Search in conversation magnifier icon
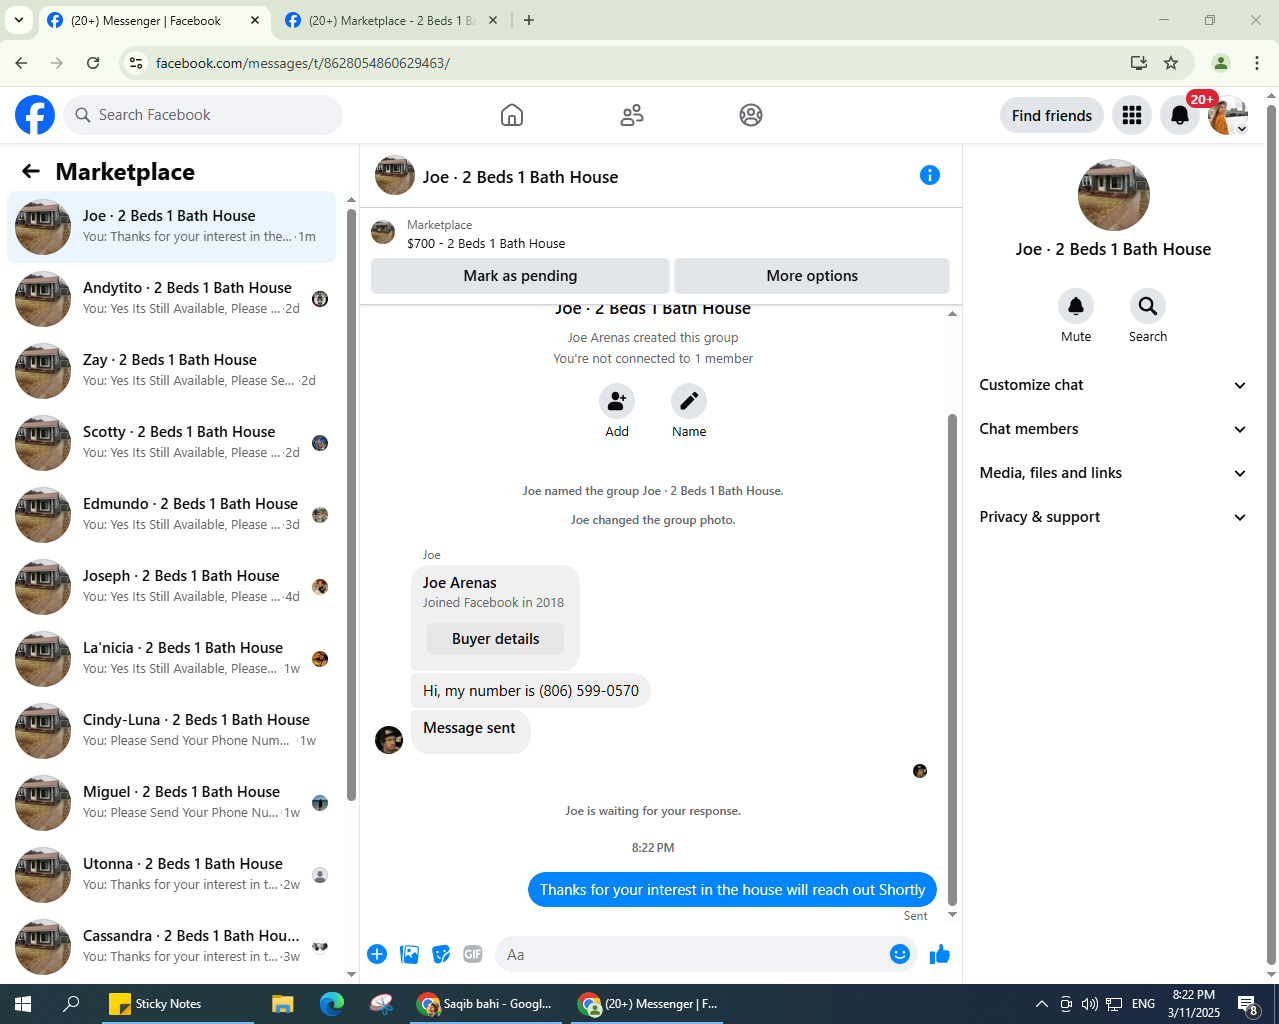The image size is (1279, 1024). tap(1148, 306)
